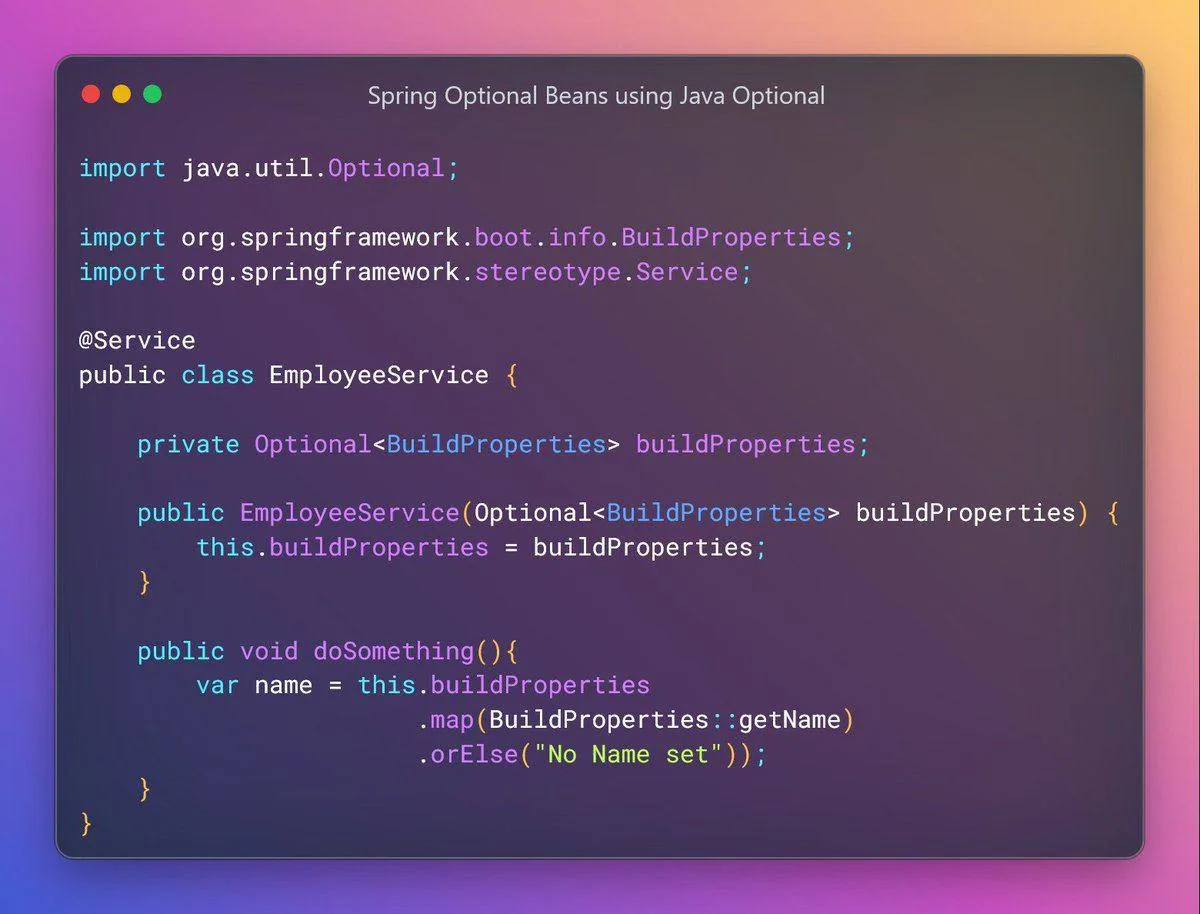Viewport: 1200px width, 914px height.
Task: Click the red close window dot
Action: click(91, 95)
